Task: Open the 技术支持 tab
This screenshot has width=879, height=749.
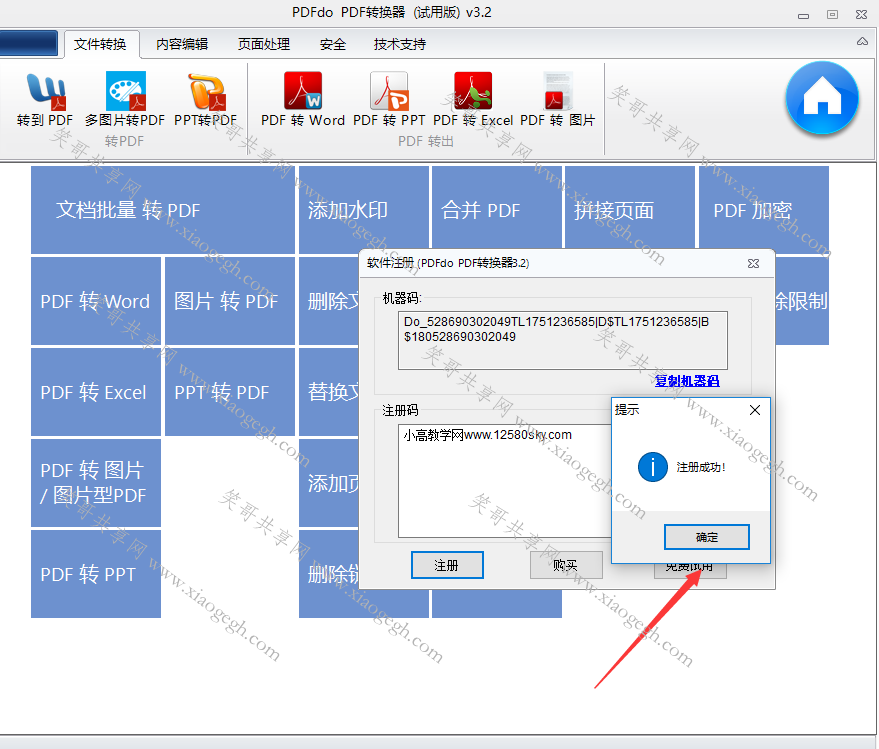Action: click(x=400, y=44)
